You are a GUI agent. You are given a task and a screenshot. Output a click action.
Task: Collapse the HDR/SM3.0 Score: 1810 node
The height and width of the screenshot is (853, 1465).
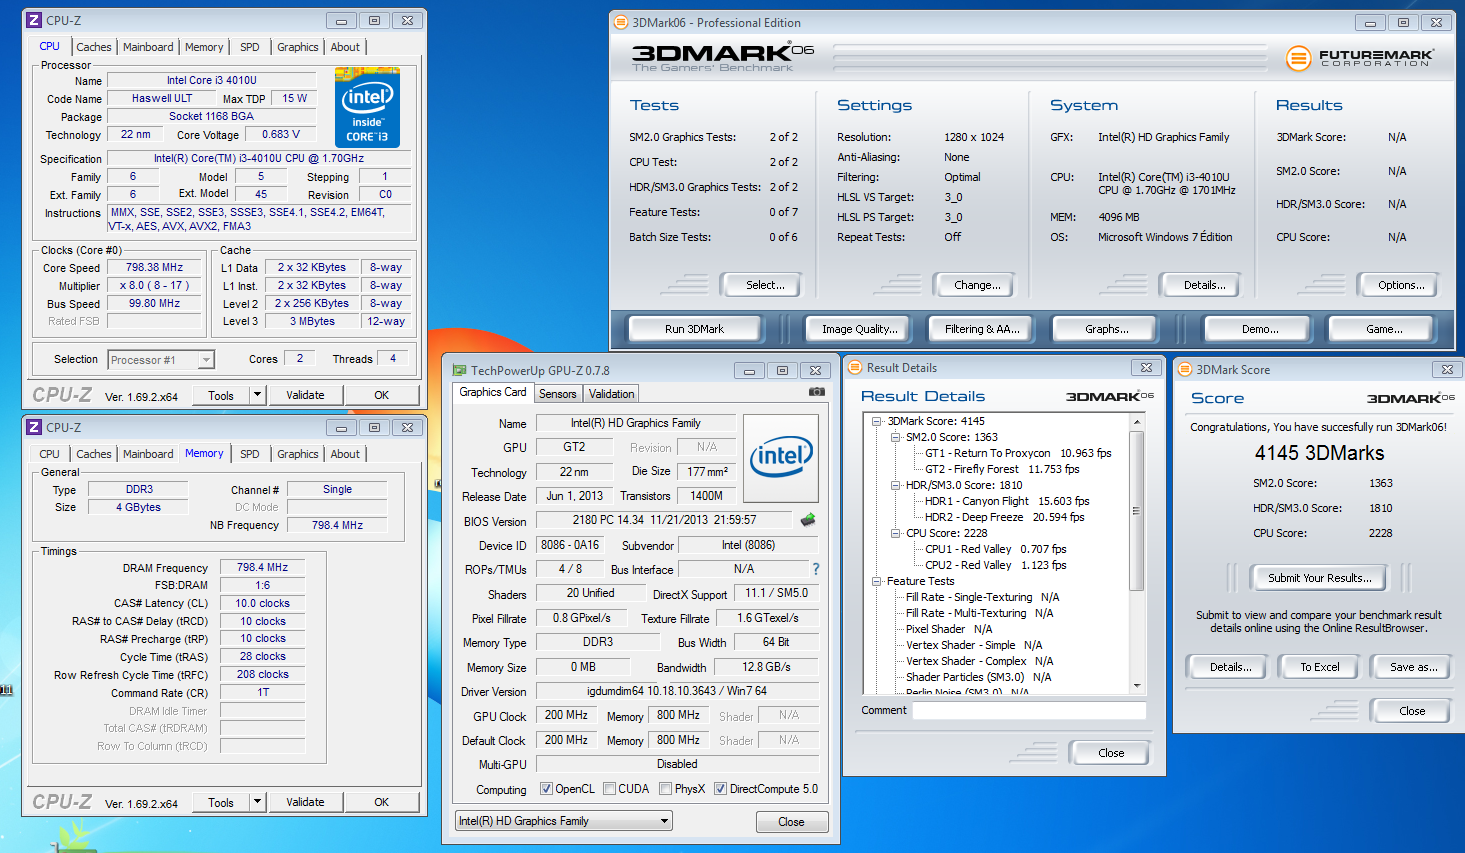(x=895, y=485)
